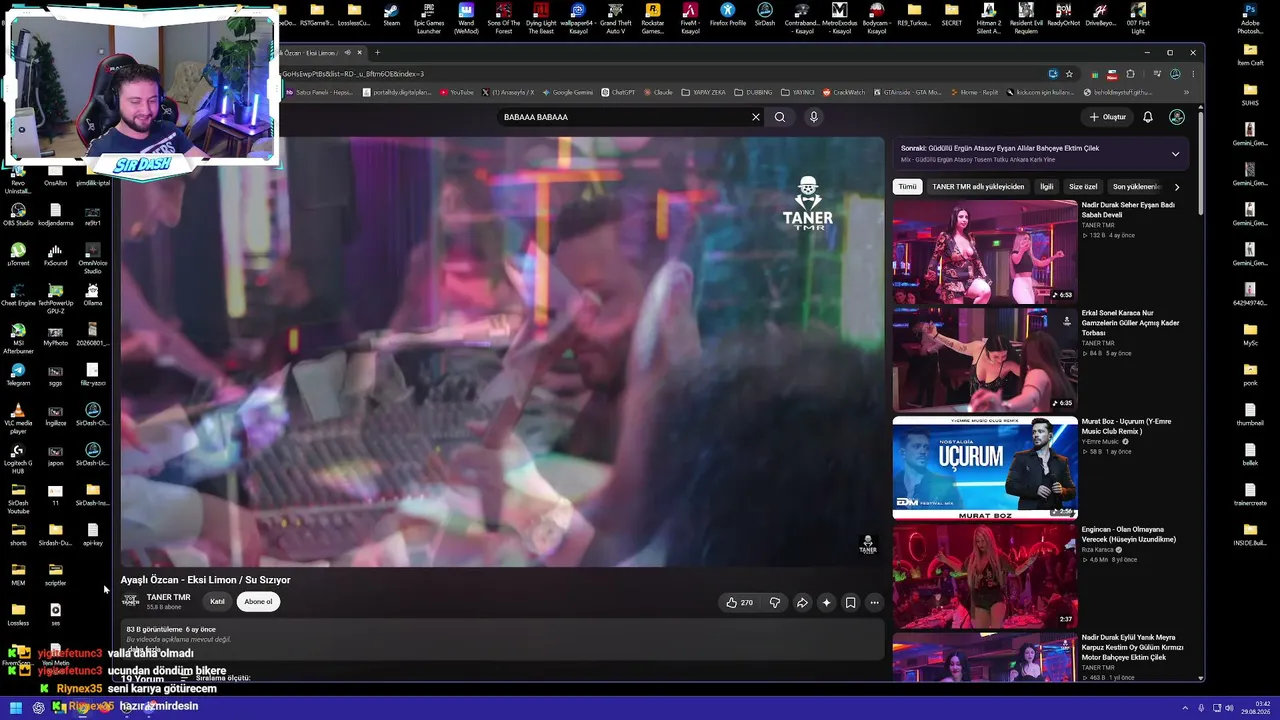Select the VLC media player desktop icon
Viewport: 1280px width, 720px height.
point(18,419)
